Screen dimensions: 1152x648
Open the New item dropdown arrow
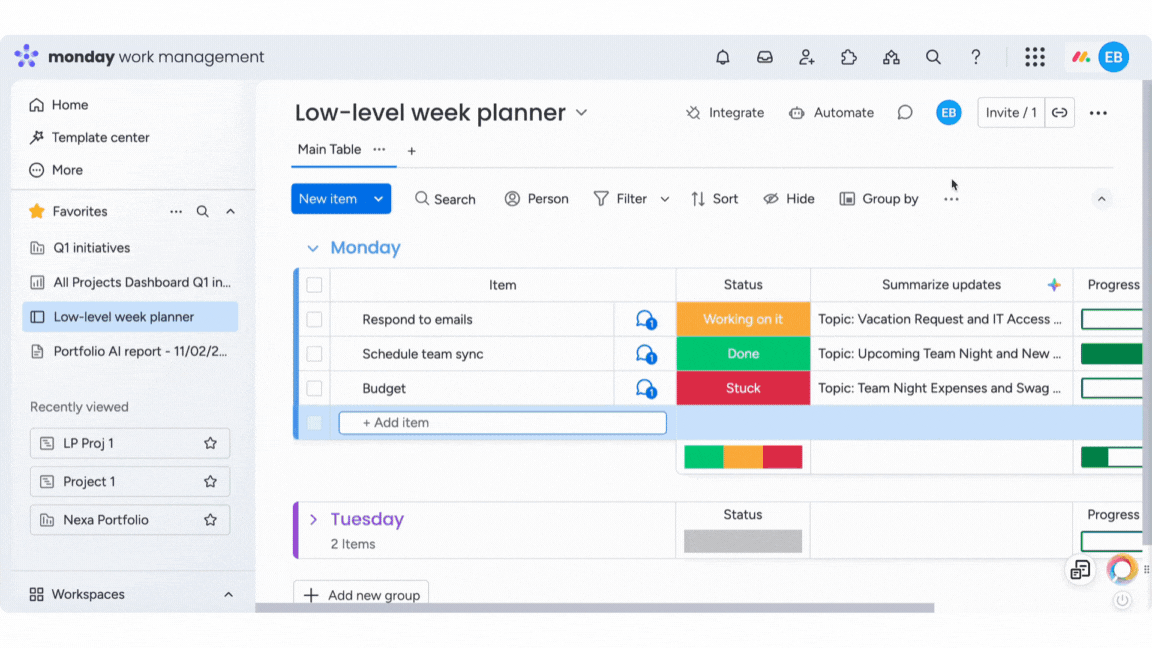pyautogui.click(x=379, y=199)
